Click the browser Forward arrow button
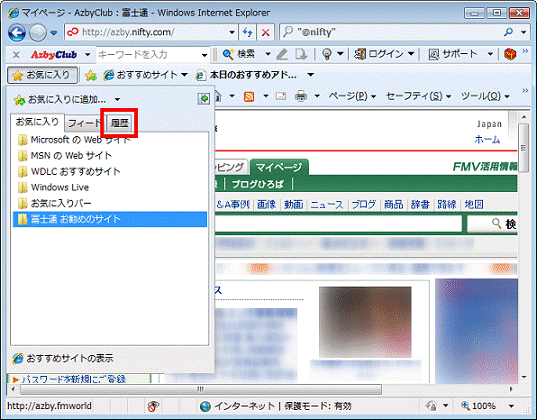The image size is (537, 420). (x=38, y=33)
